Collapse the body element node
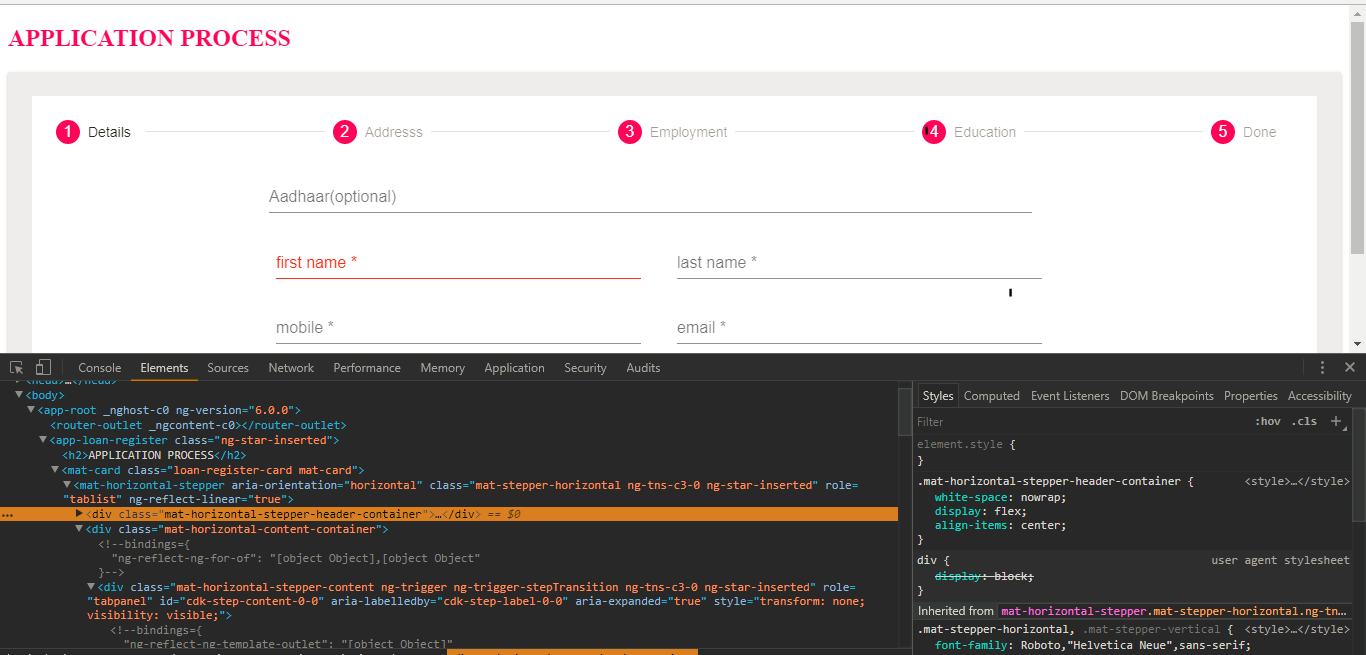This screenshot has width=1366, height=655. click(19, 395)
